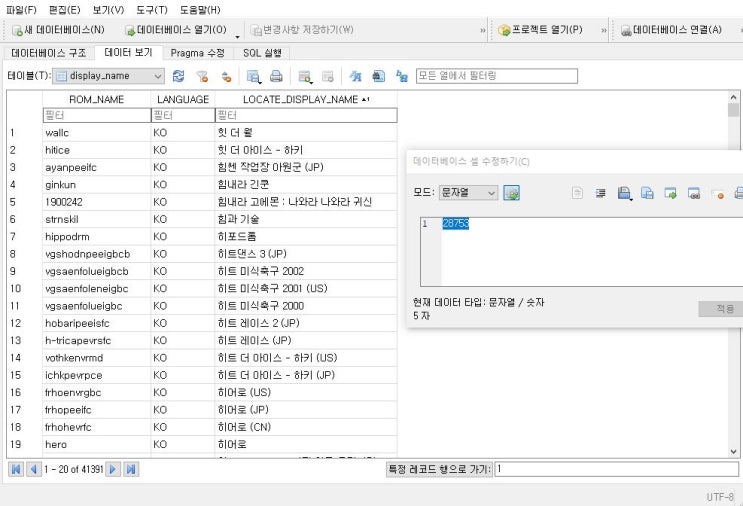The image size is (743, 506).
Task: Switch to the 데이터베이스 구조 tab
Action: tap(49, 53)
